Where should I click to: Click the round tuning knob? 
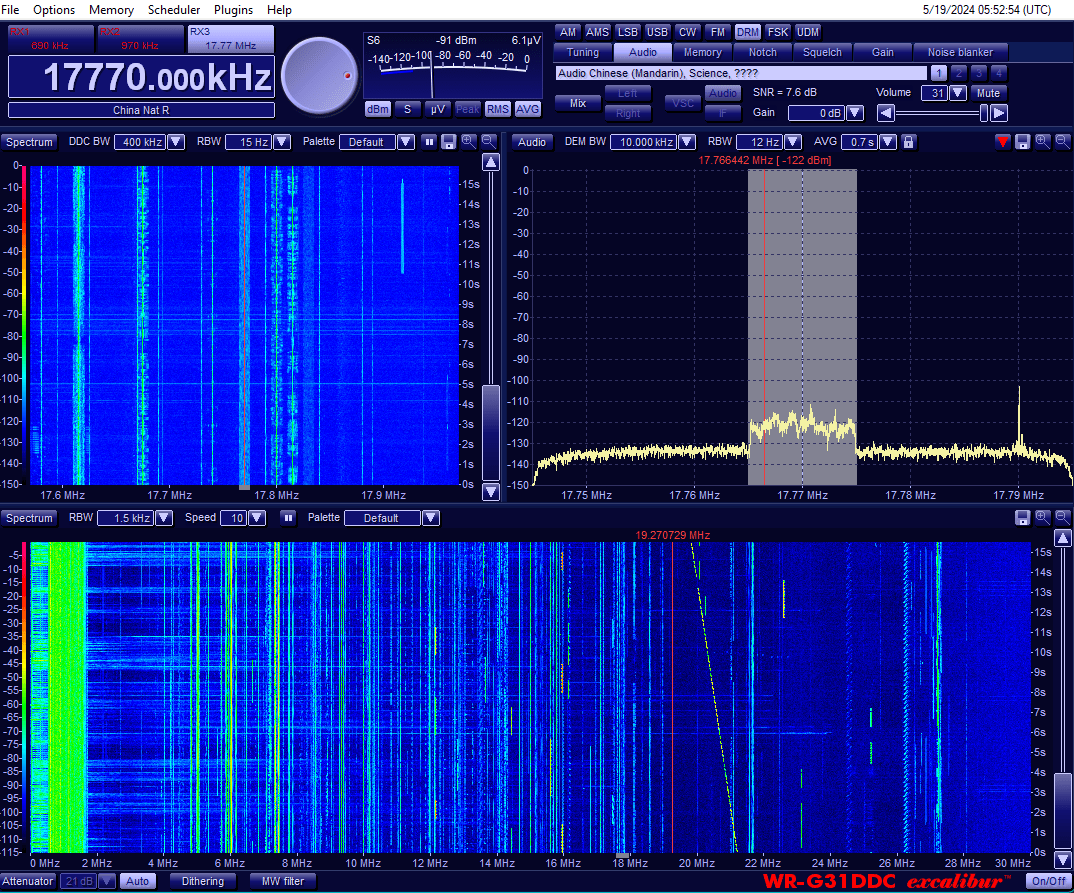(320, 75)
